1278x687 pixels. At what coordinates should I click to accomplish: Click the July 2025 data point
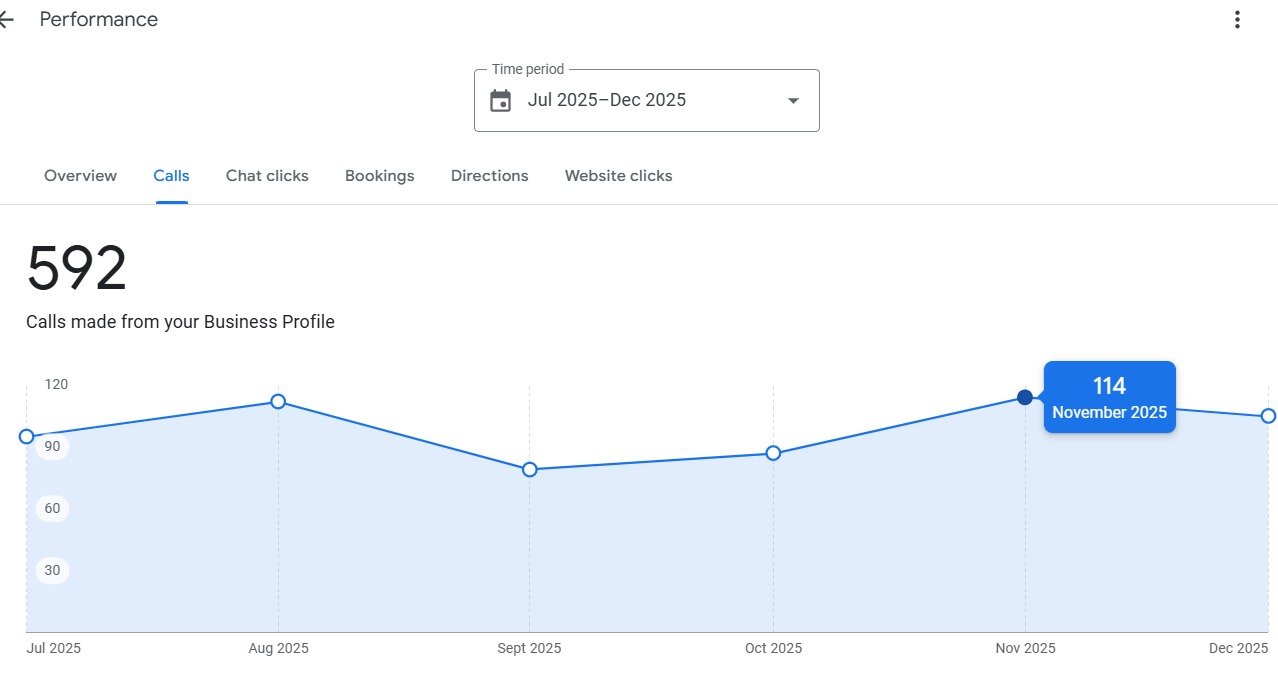pyautogui.click(x=27, y=437)
